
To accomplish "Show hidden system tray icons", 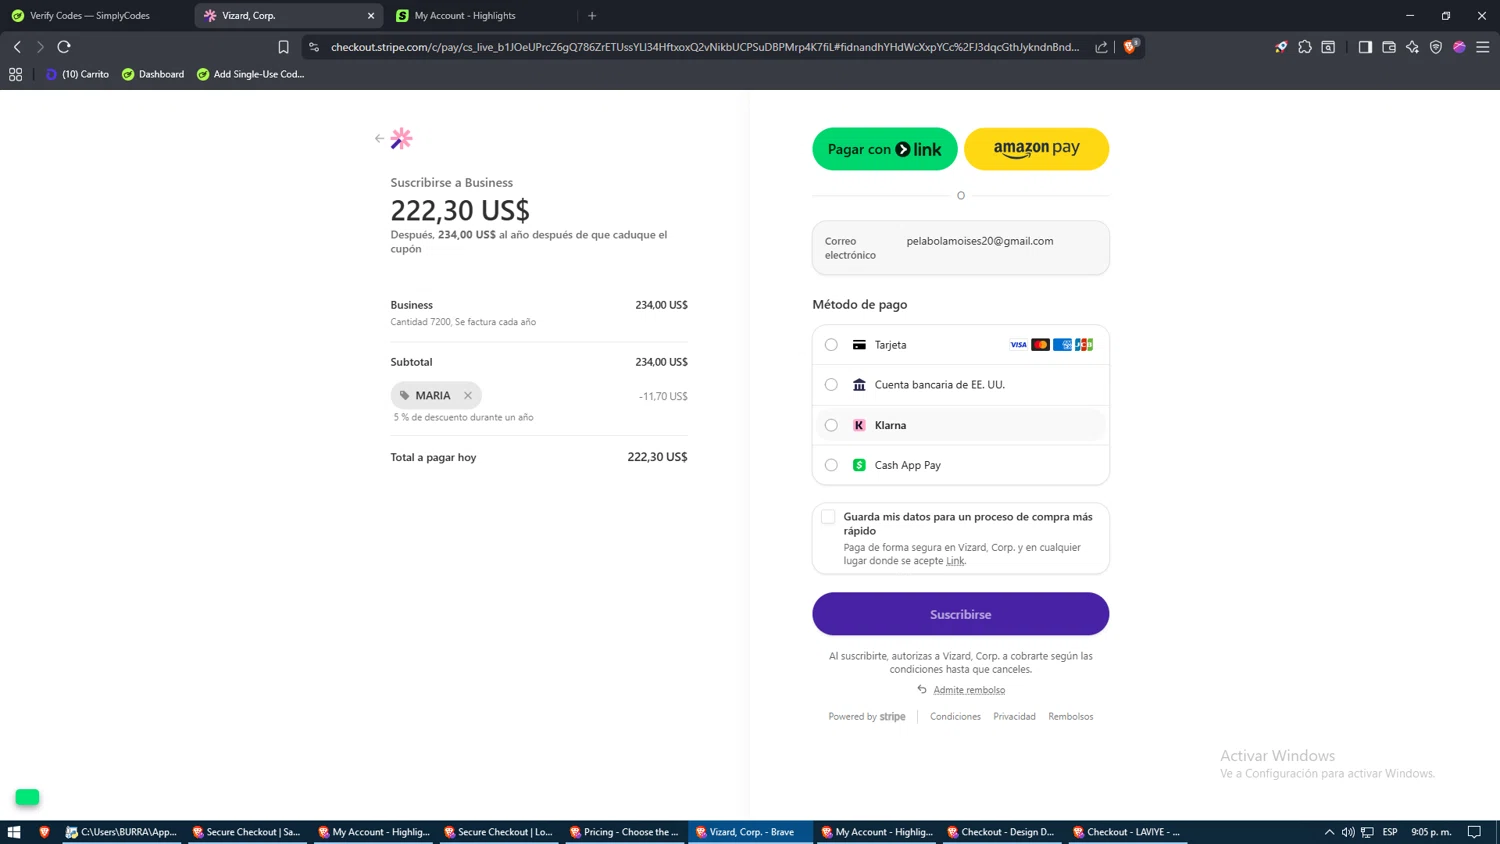I will coord(1329,832).
